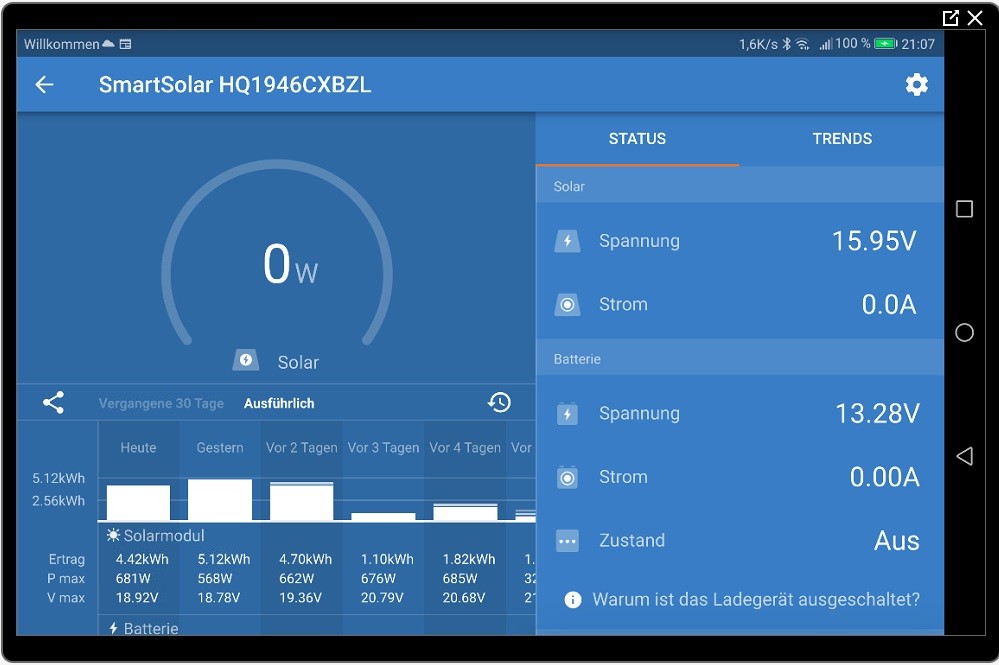Click the Bluetooth icon in status bar
This screenshot has width=999, height=665.
click(787, 44)
